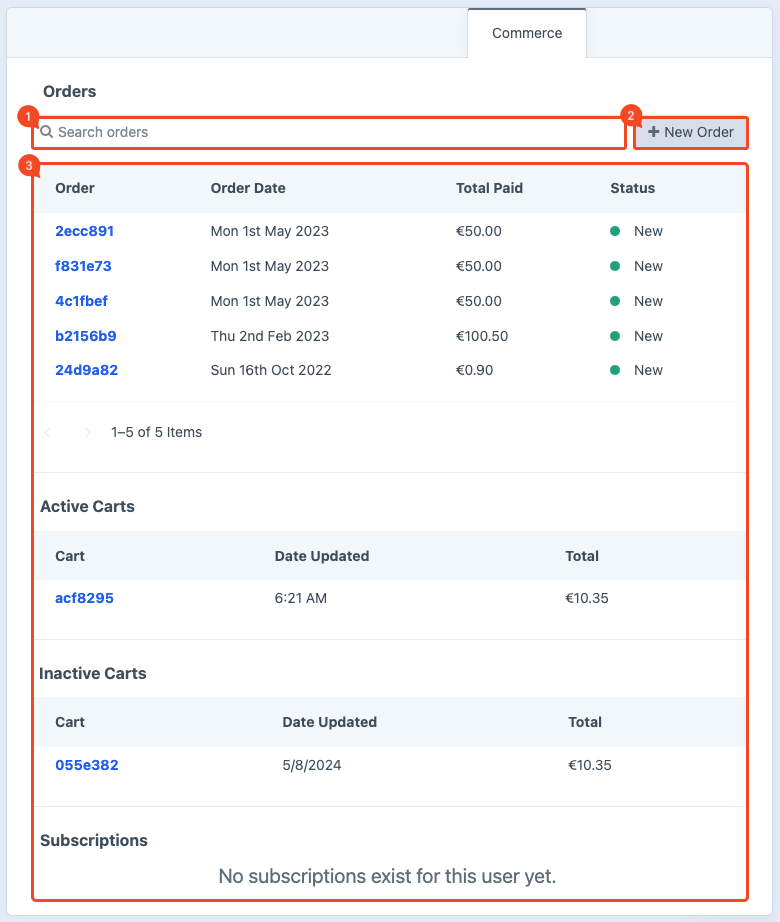
Task: Click Date Updated header in Active Carts
Action: coord(322,556)
